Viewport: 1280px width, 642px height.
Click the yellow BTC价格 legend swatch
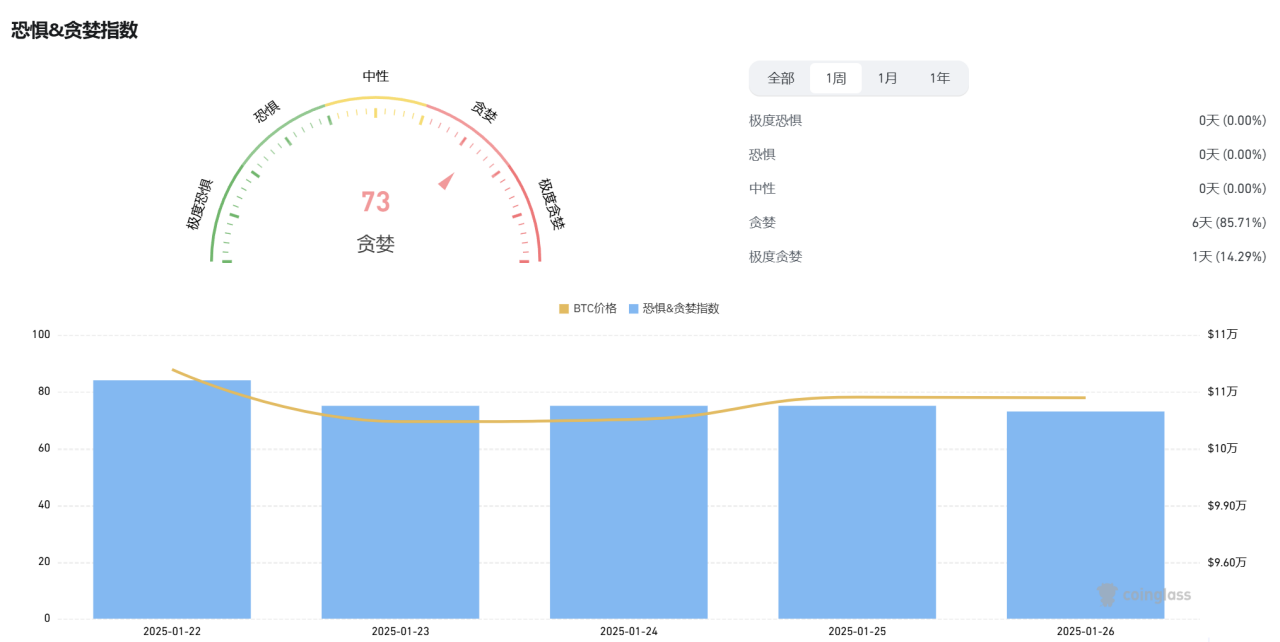(x=564, y=308)
